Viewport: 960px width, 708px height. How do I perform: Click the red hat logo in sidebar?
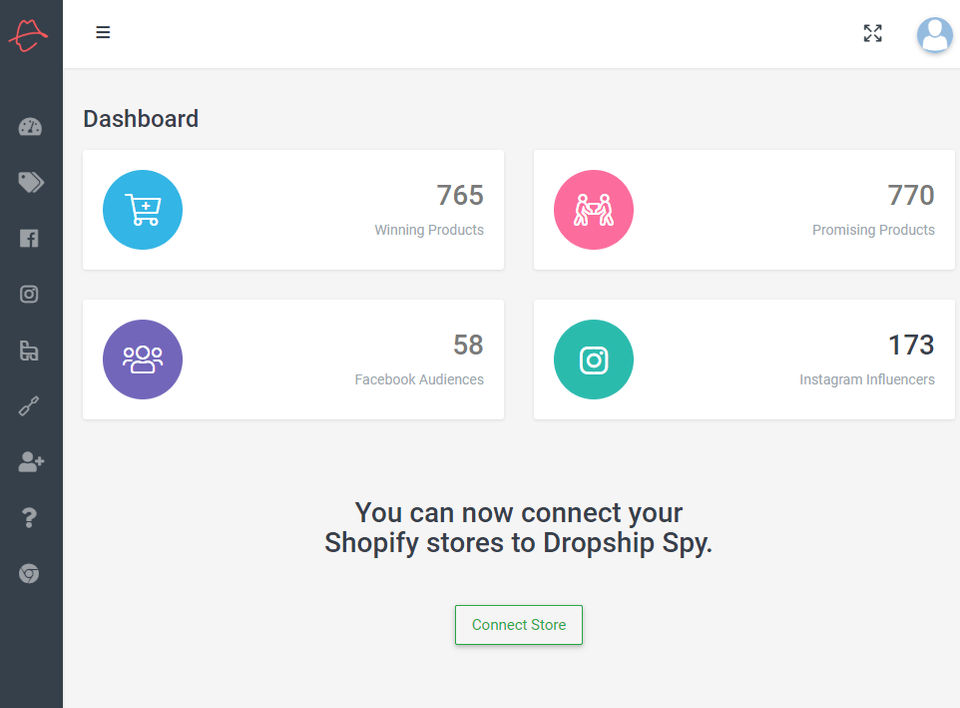(29, 35)
